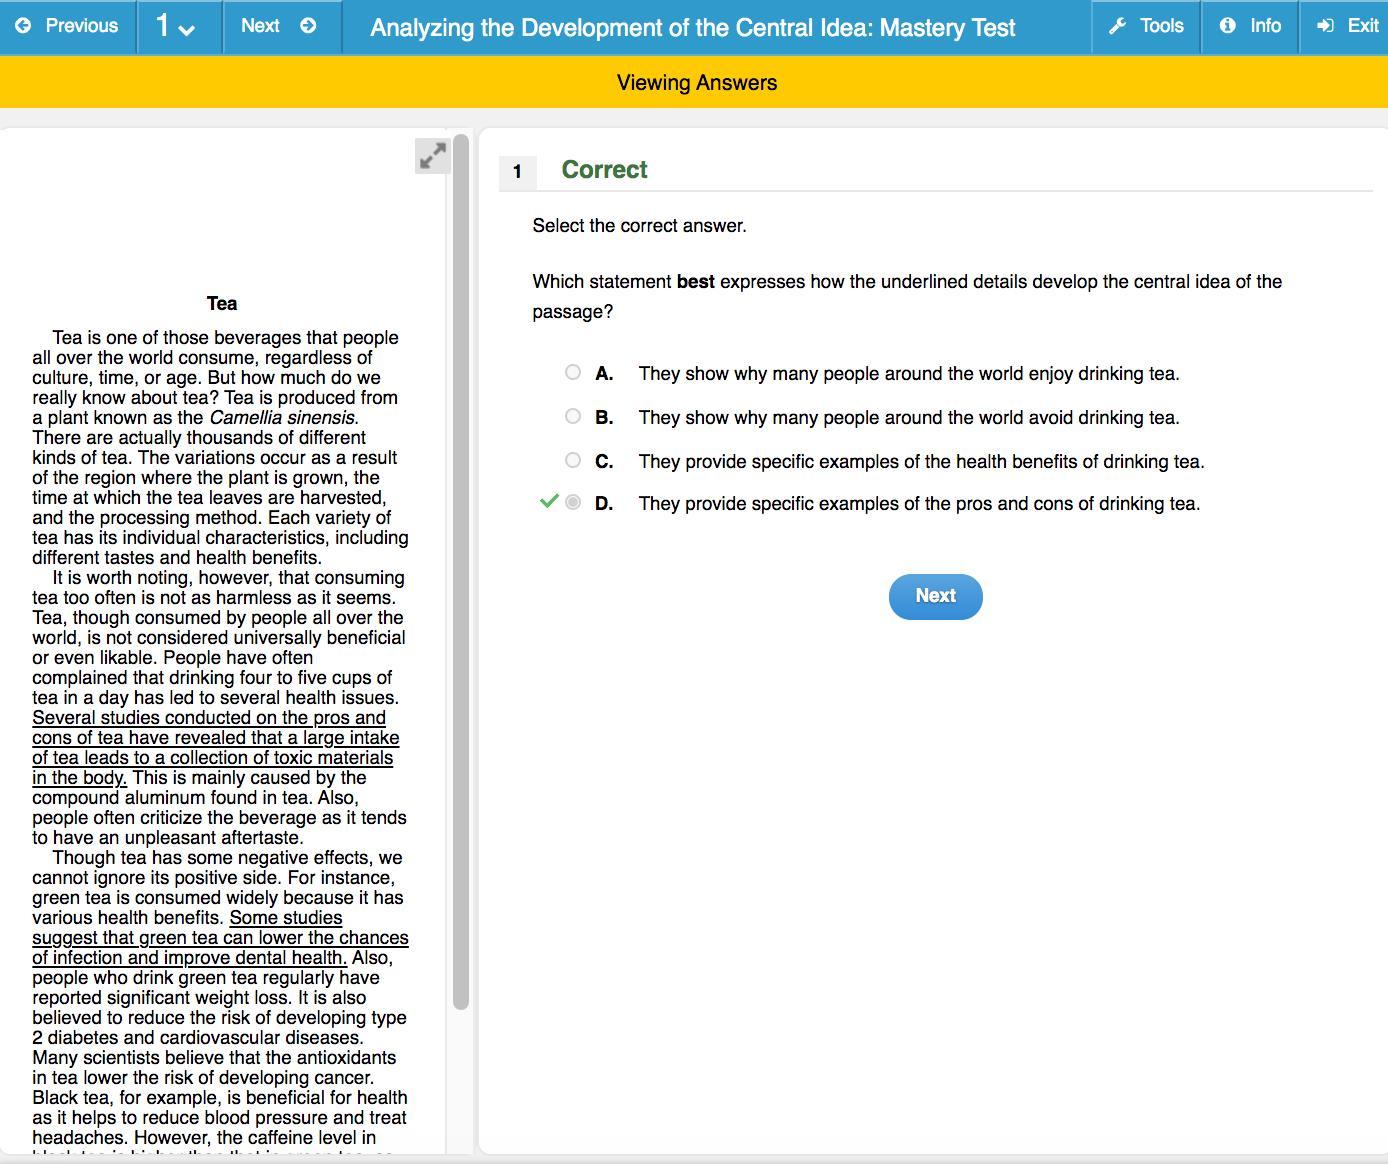Open the Tools menu
The height and width of the screenshot is (1164, 1388).
1146,26
